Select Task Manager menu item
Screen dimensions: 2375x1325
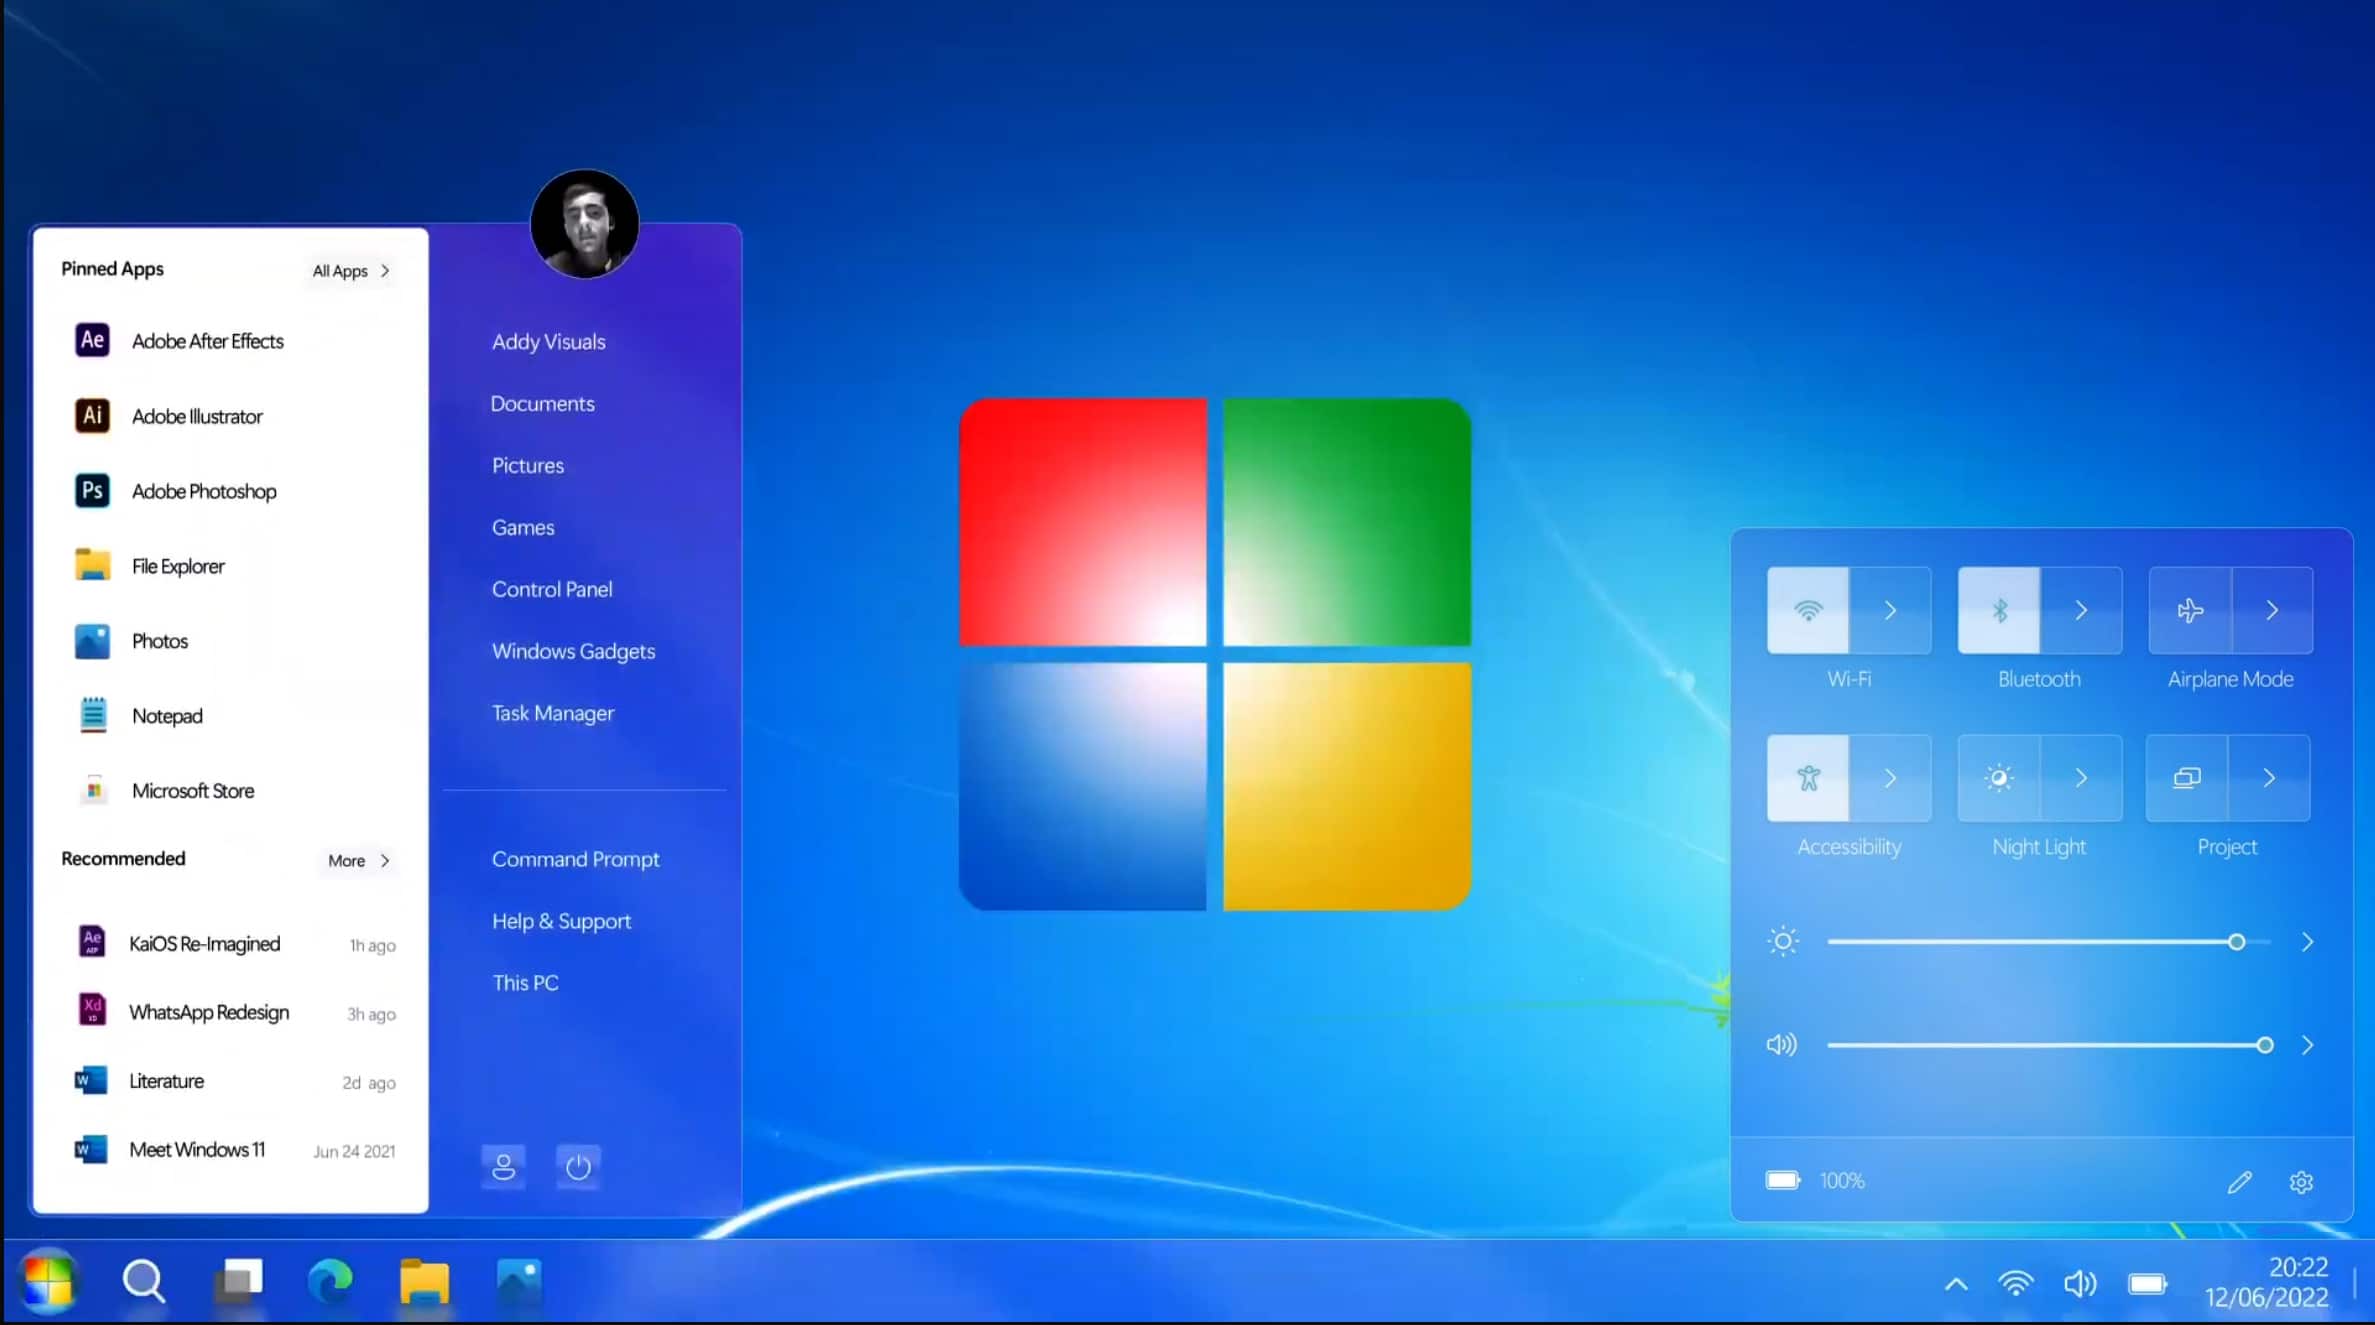[x=551, y=713]
